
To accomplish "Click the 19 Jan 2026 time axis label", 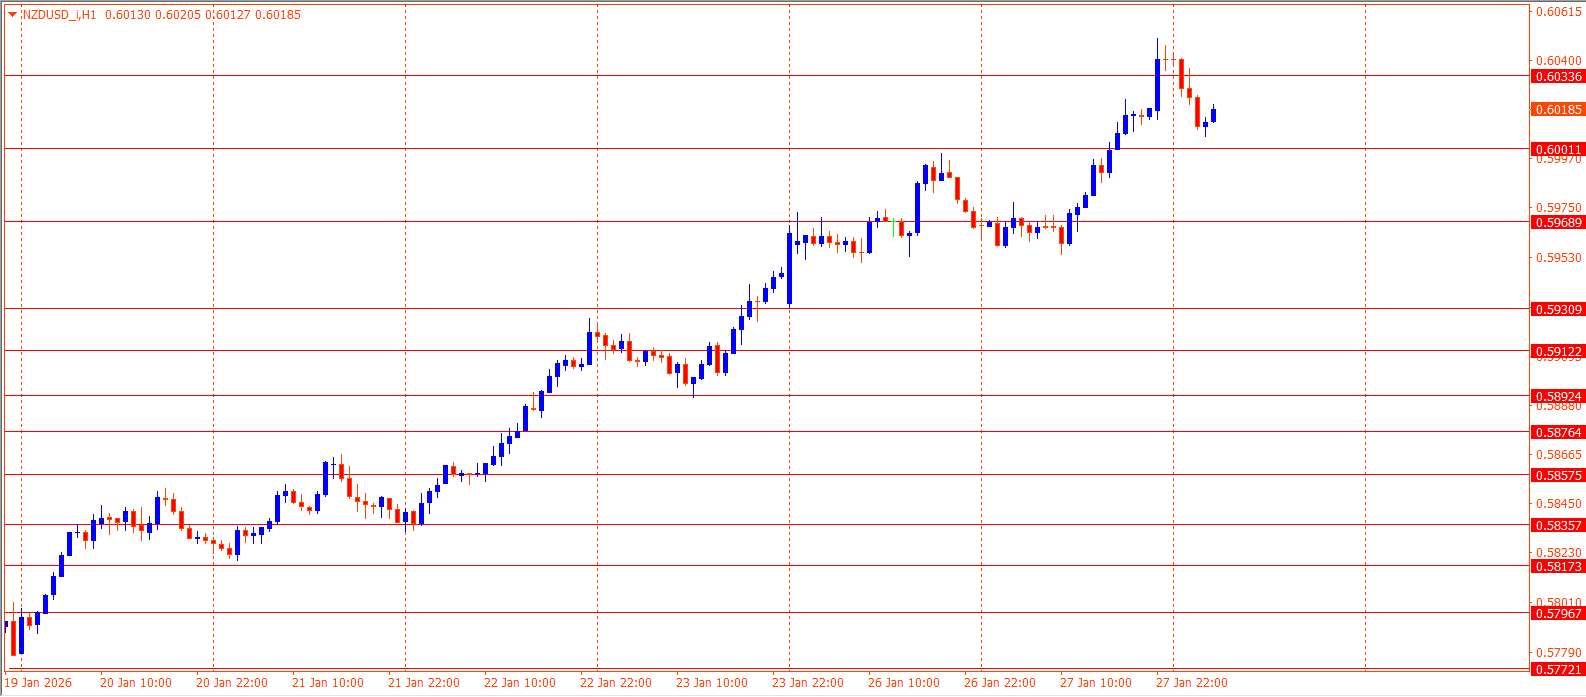I will [x=39, y=683].
